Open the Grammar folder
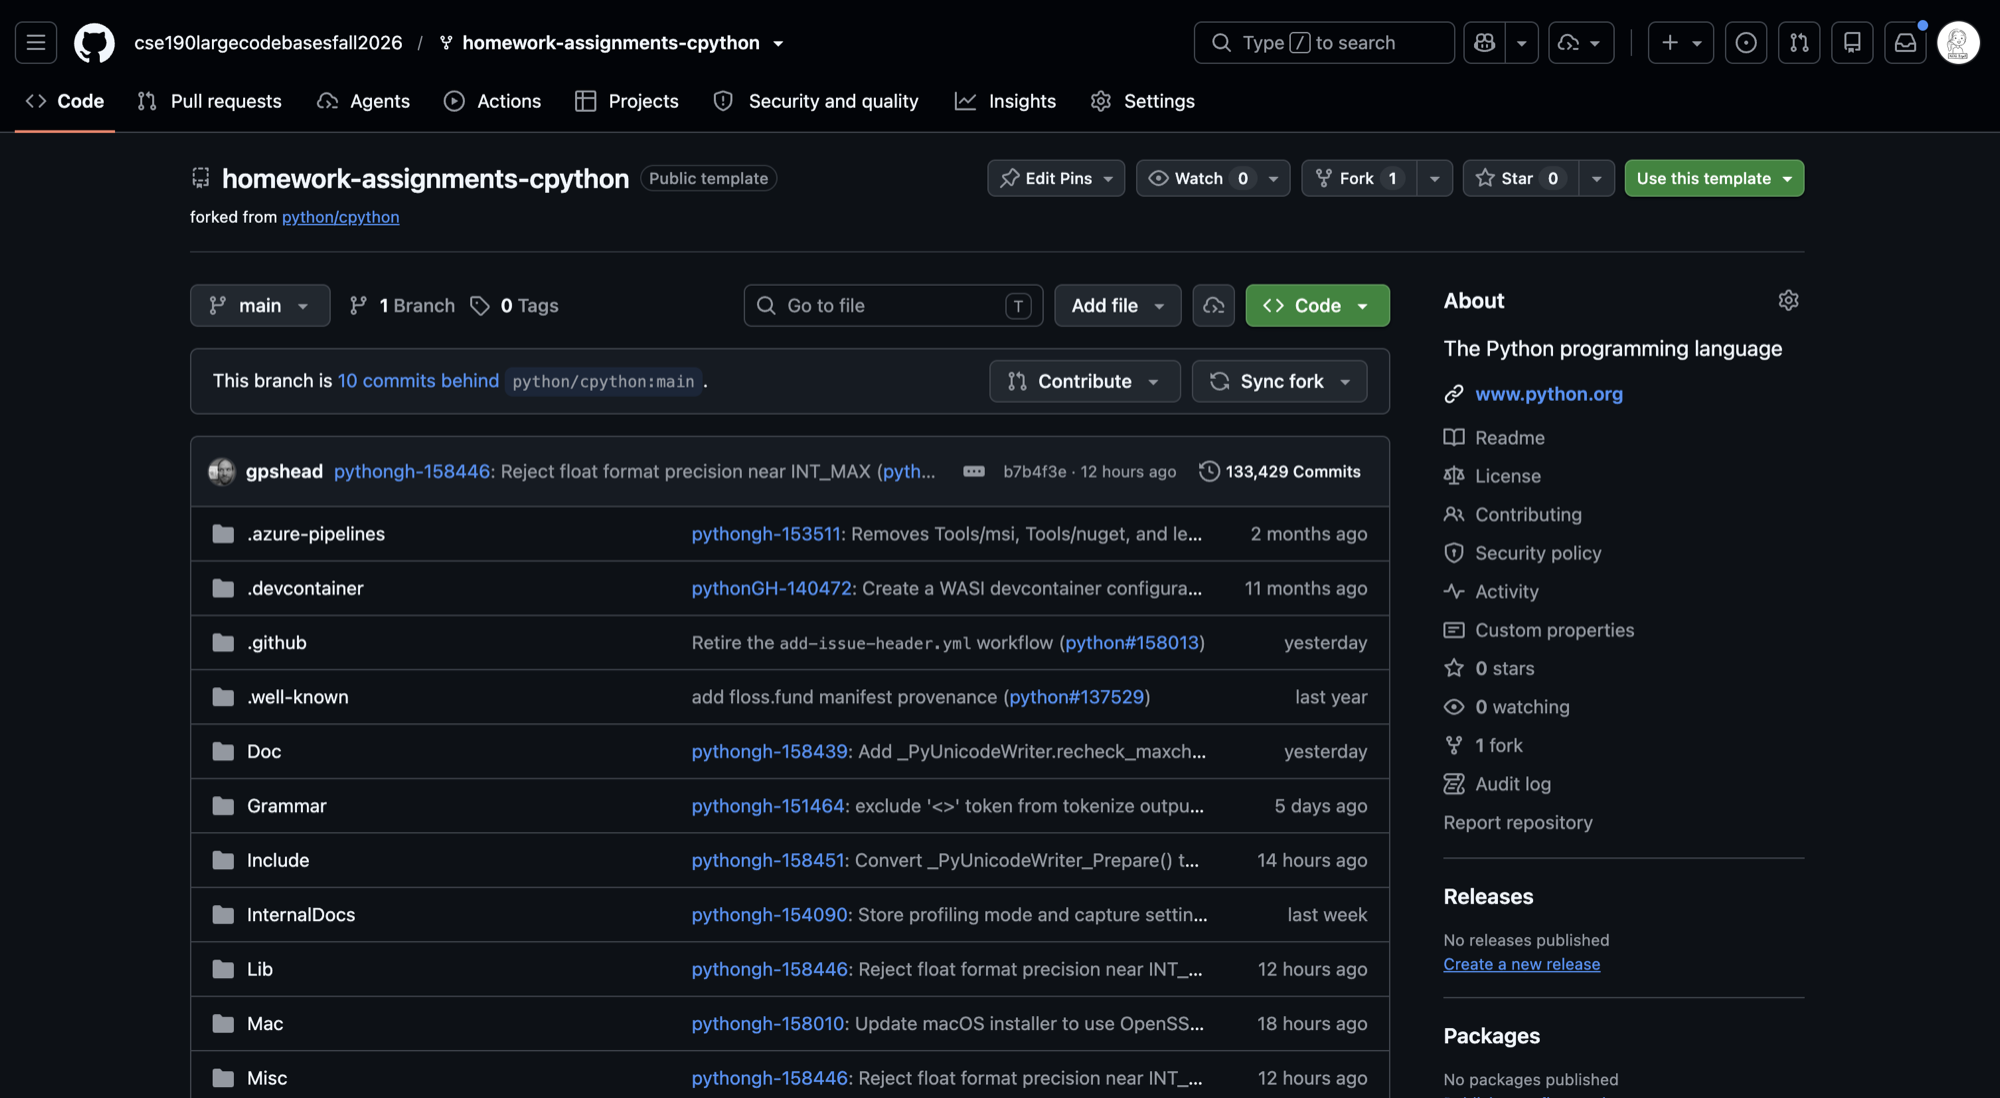The width and height of the screenshot is (2000, 1098). [x=287, y=806]
